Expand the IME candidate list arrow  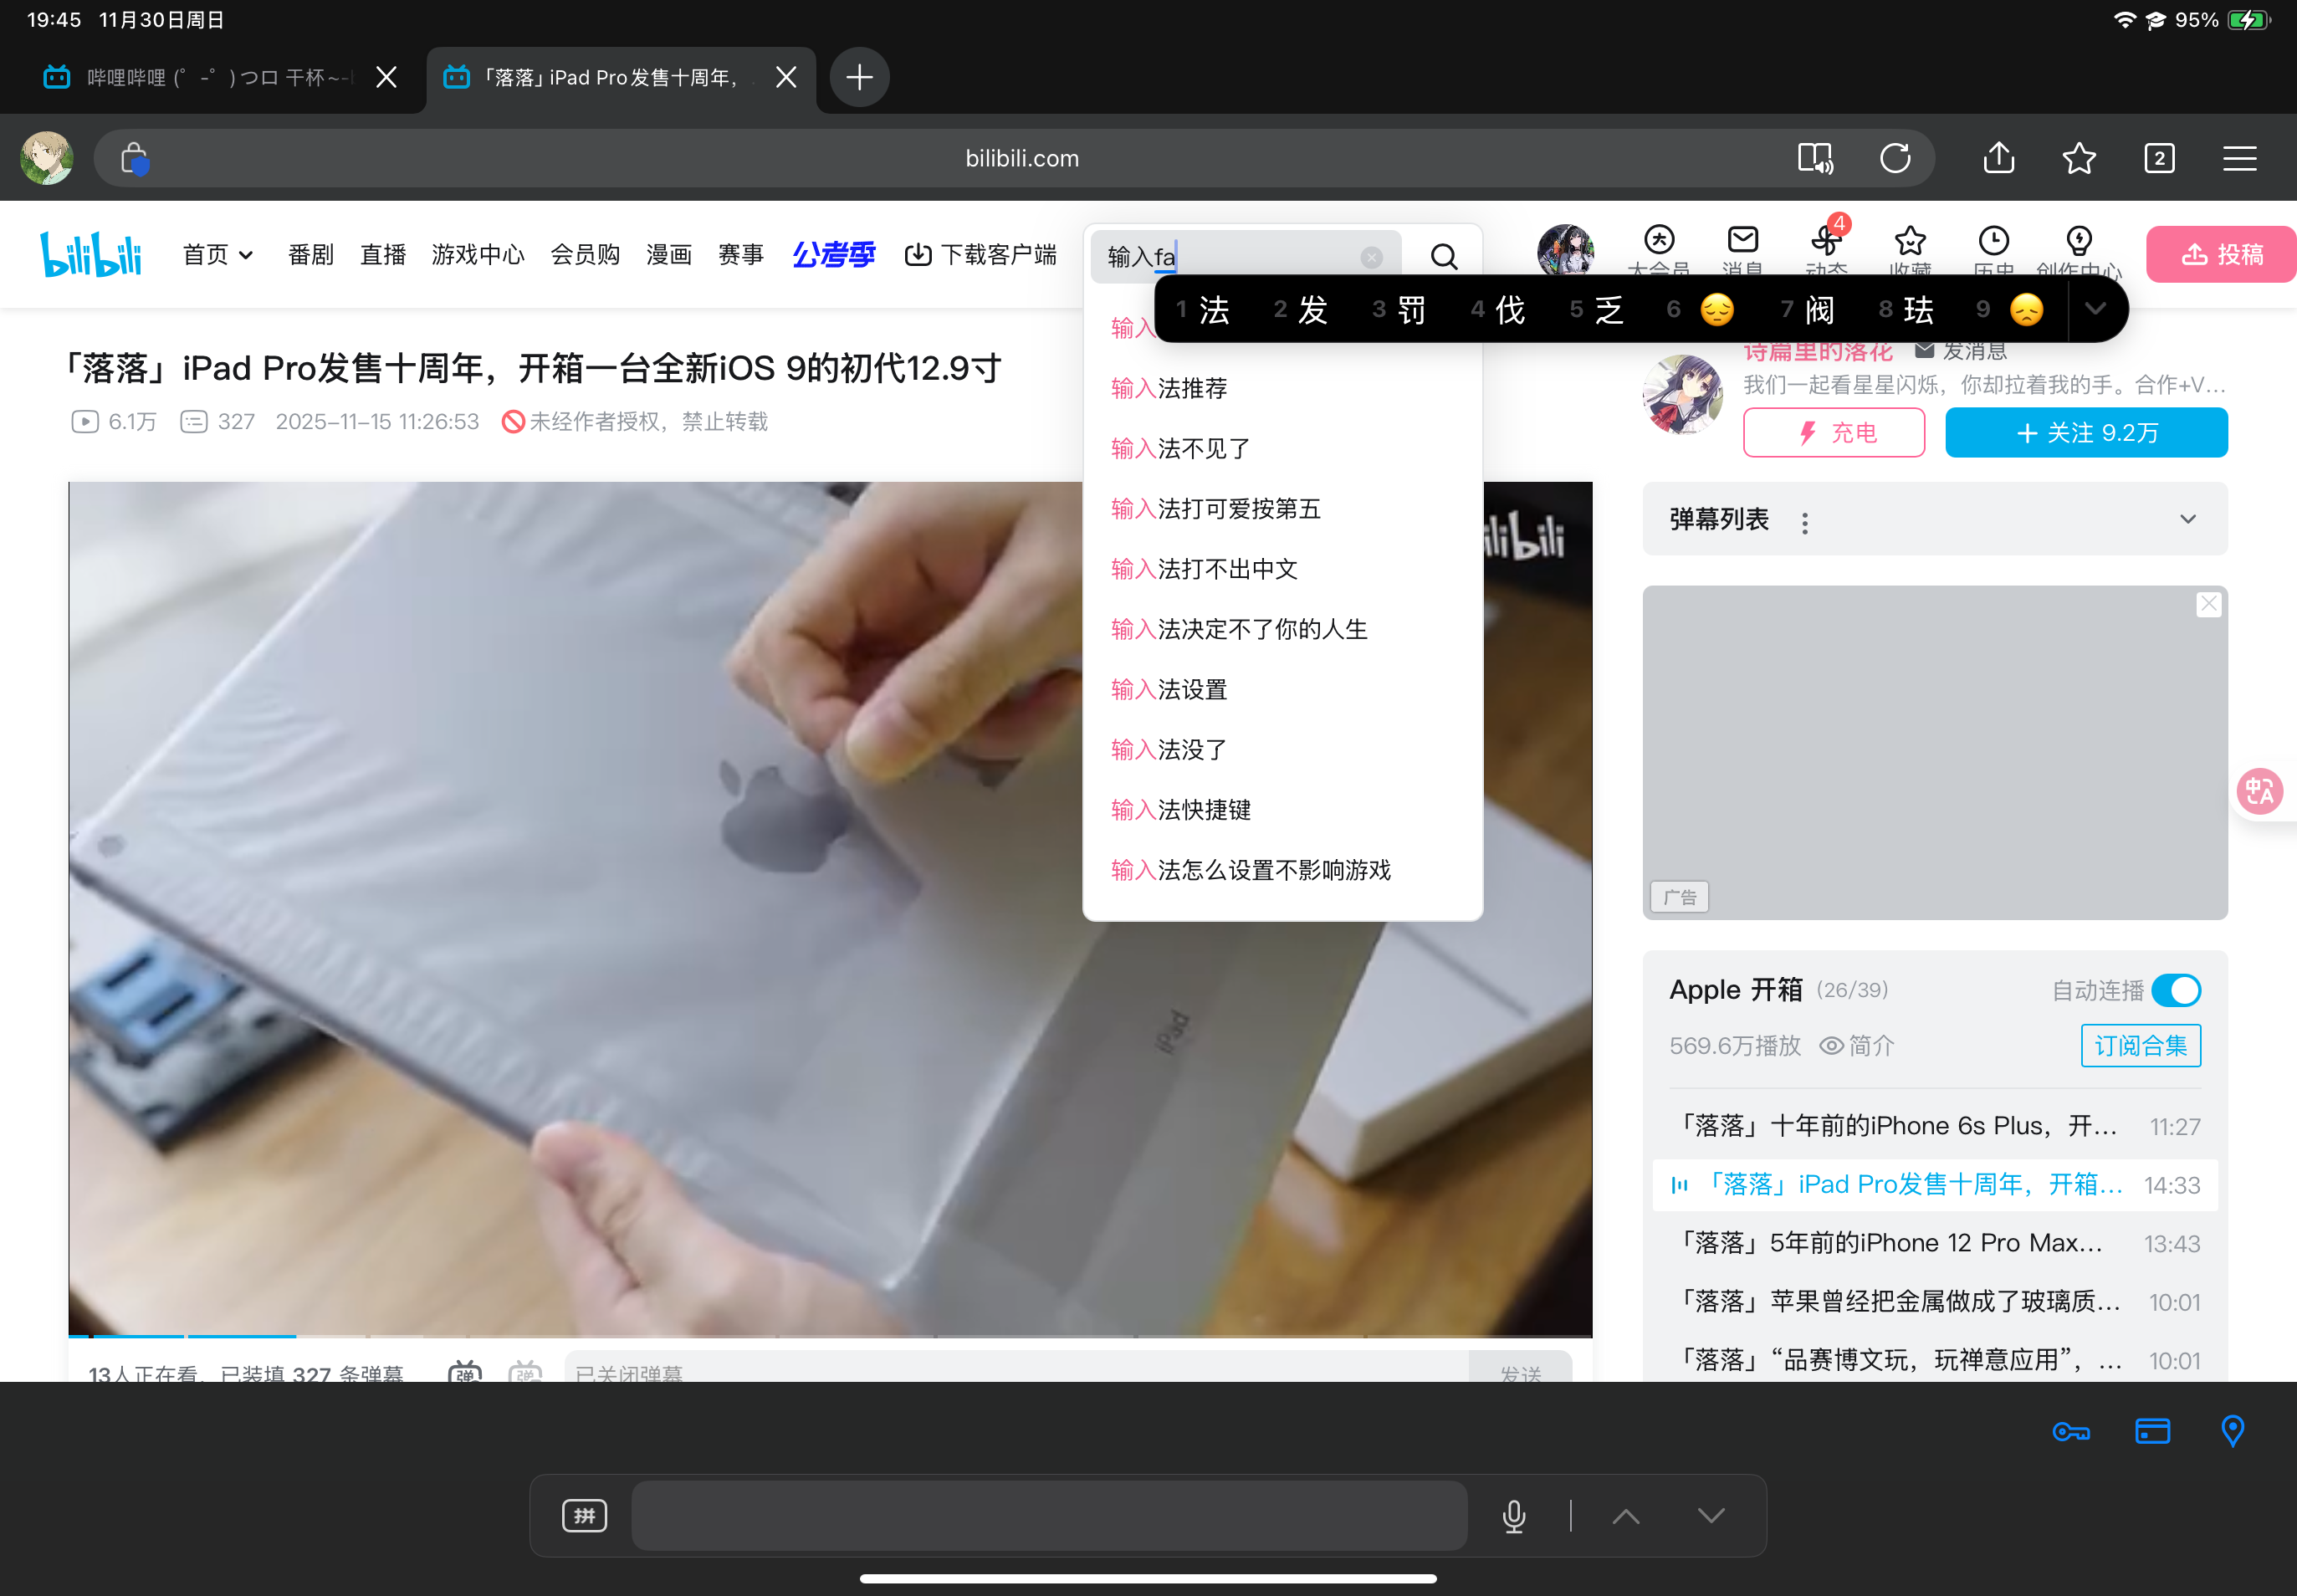pos(2094,309)
